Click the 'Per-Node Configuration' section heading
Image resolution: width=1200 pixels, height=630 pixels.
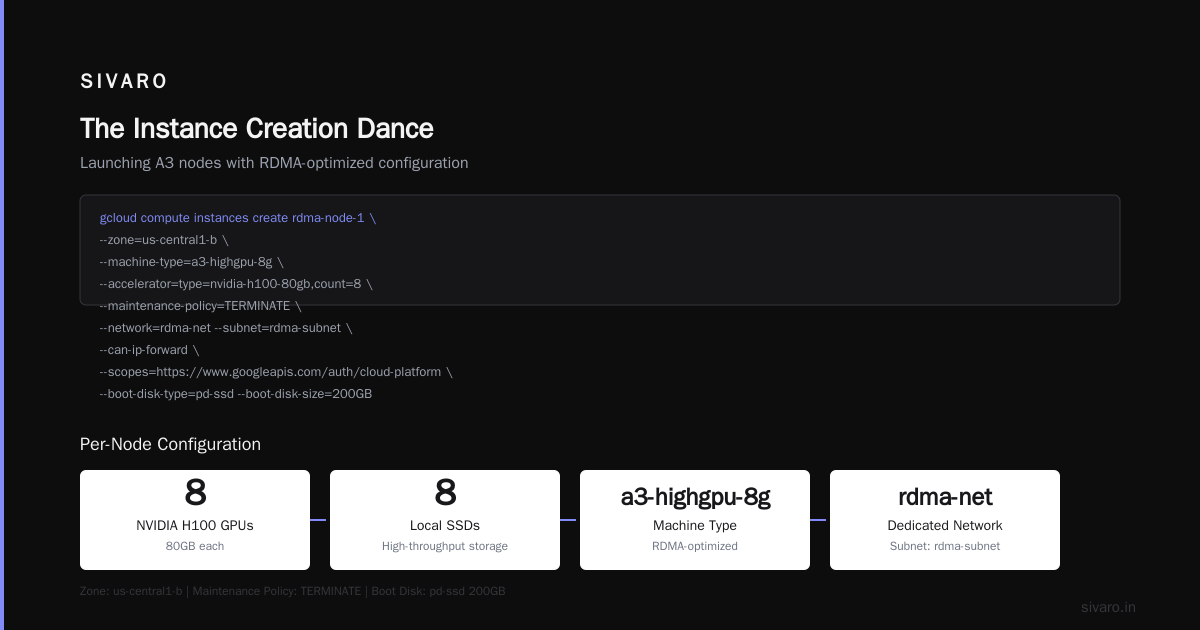click(x=170, y=445)
